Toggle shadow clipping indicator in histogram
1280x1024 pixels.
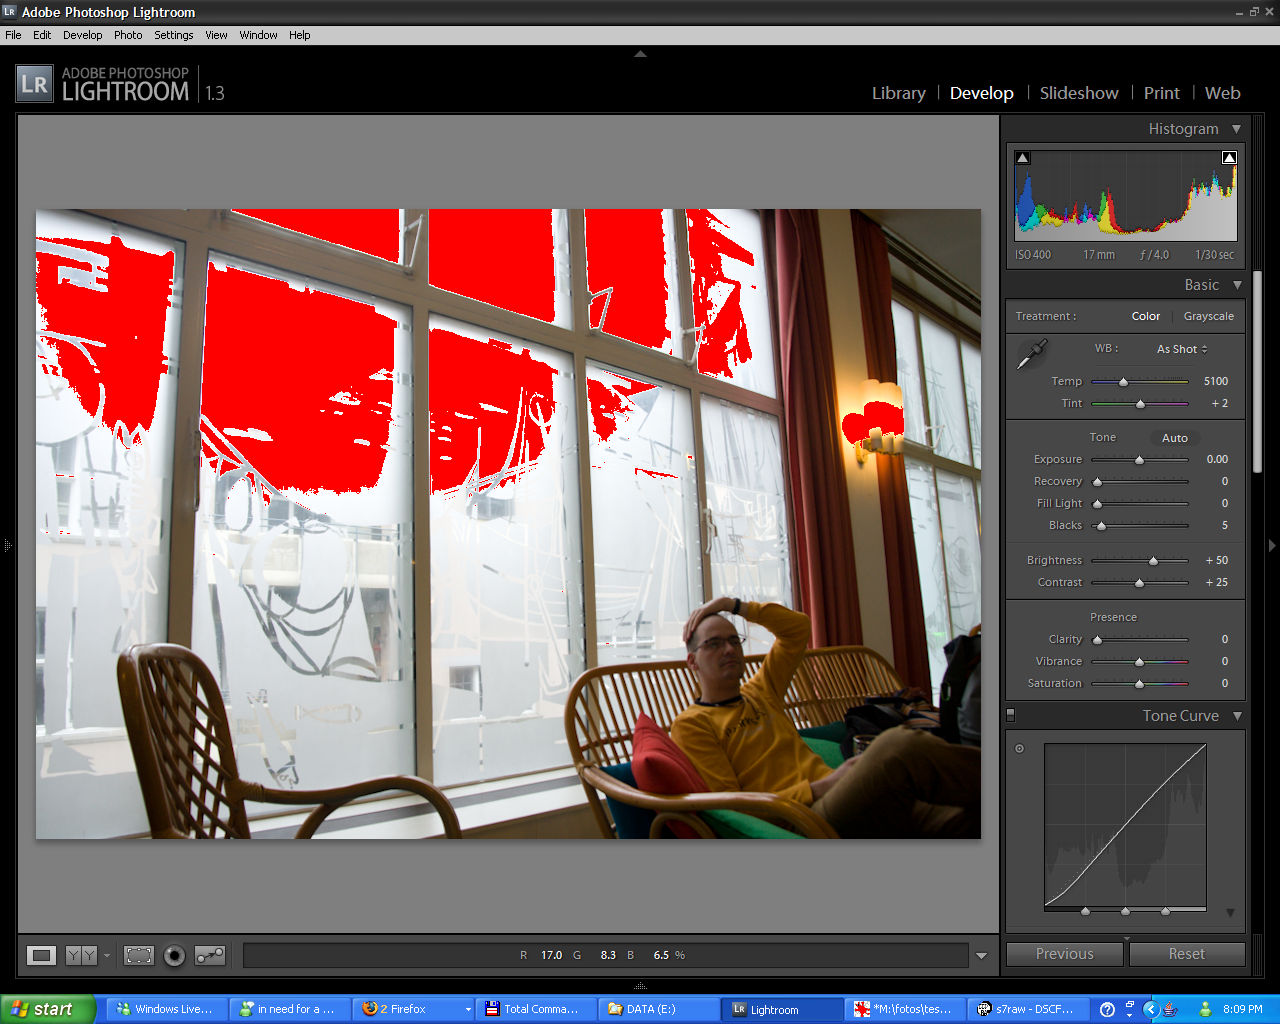point(1023,158)
